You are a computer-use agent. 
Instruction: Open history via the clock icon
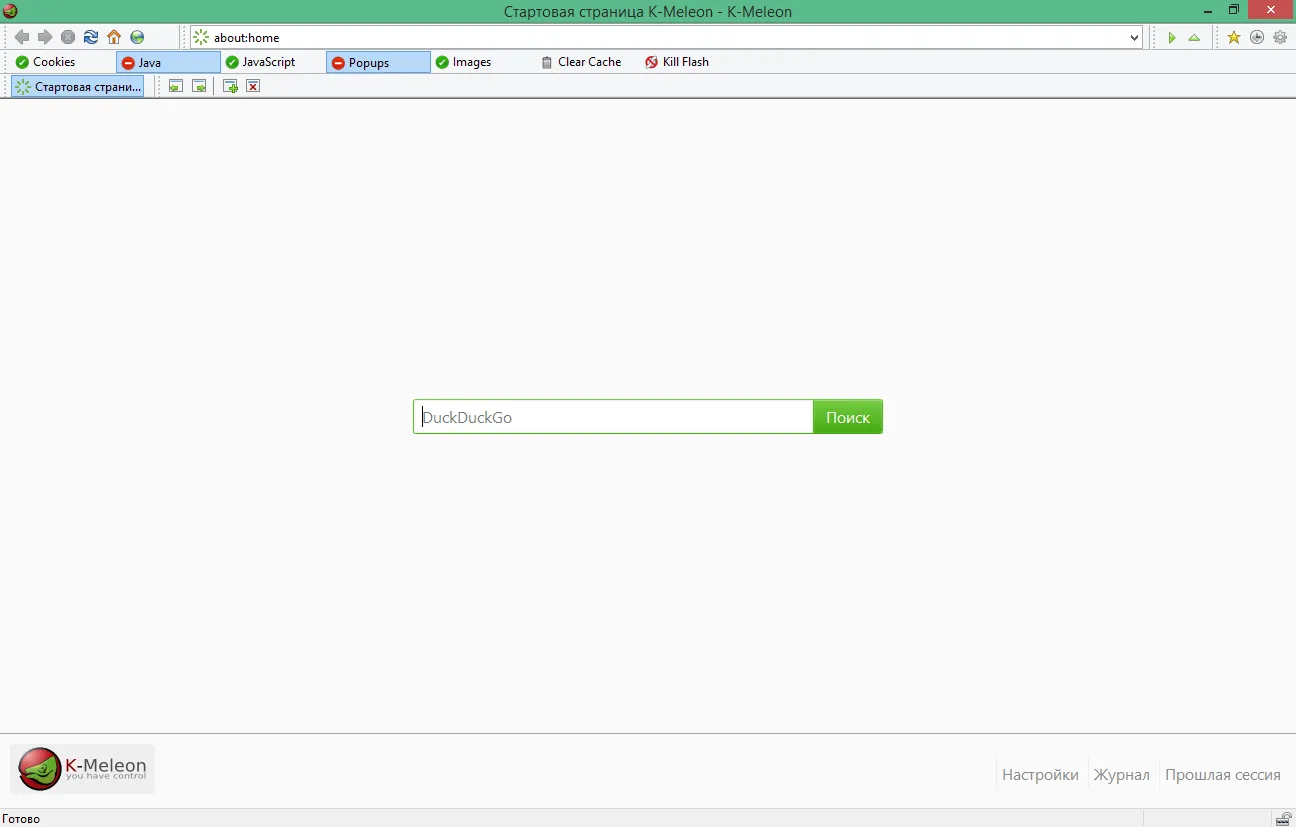[1257, 37]
